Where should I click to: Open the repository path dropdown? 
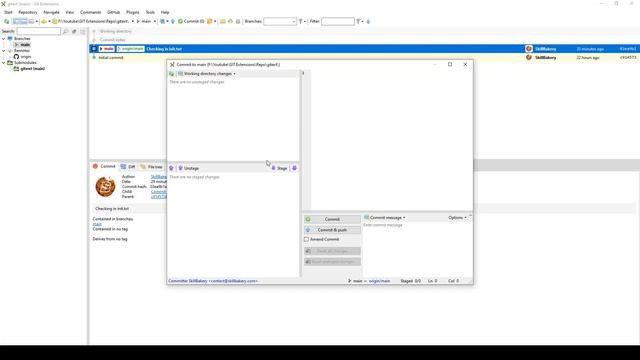click(132, 21)
